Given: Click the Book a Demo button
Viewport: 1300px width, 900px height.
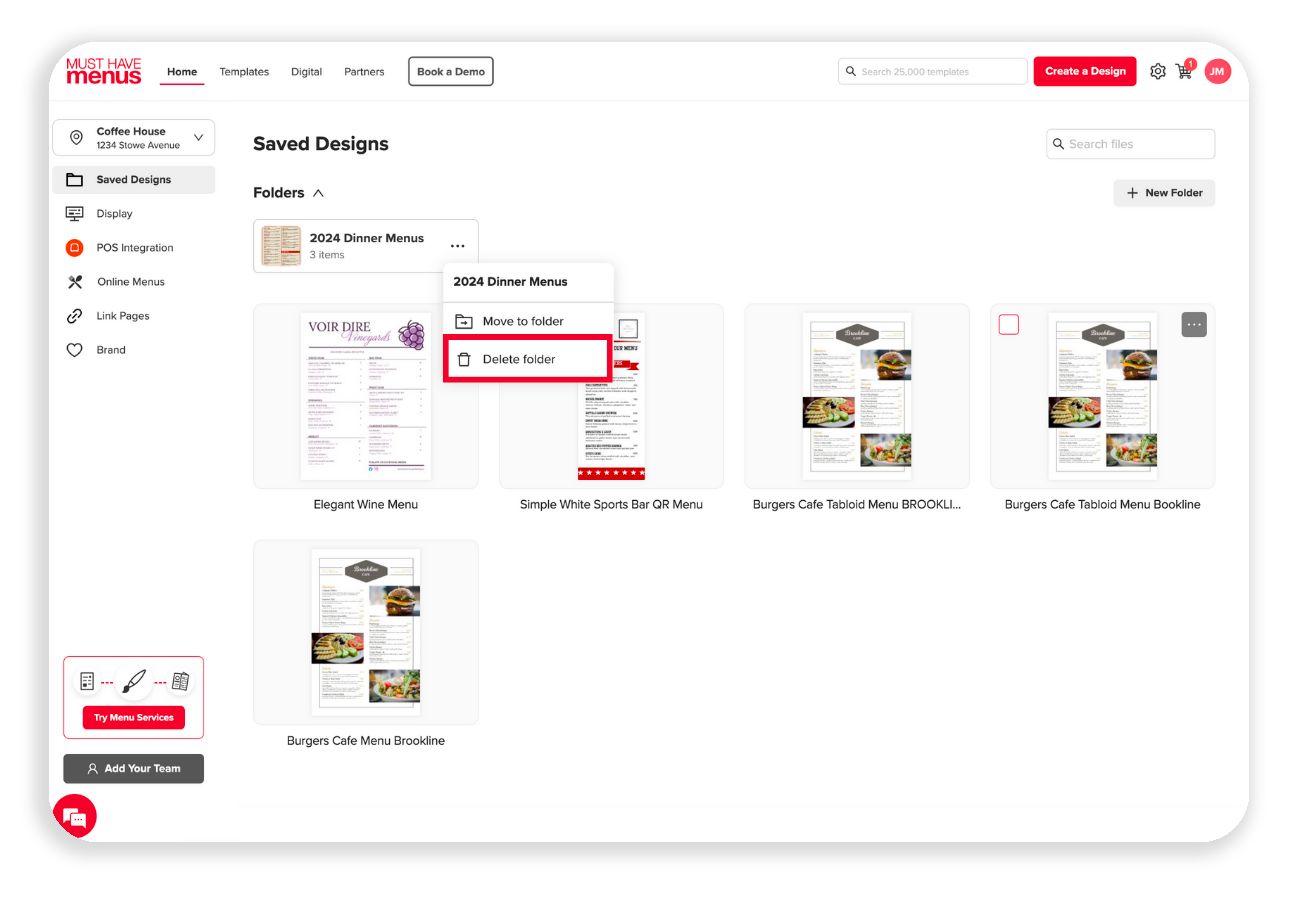Looking at the screenshot, I should click(451, 72).
